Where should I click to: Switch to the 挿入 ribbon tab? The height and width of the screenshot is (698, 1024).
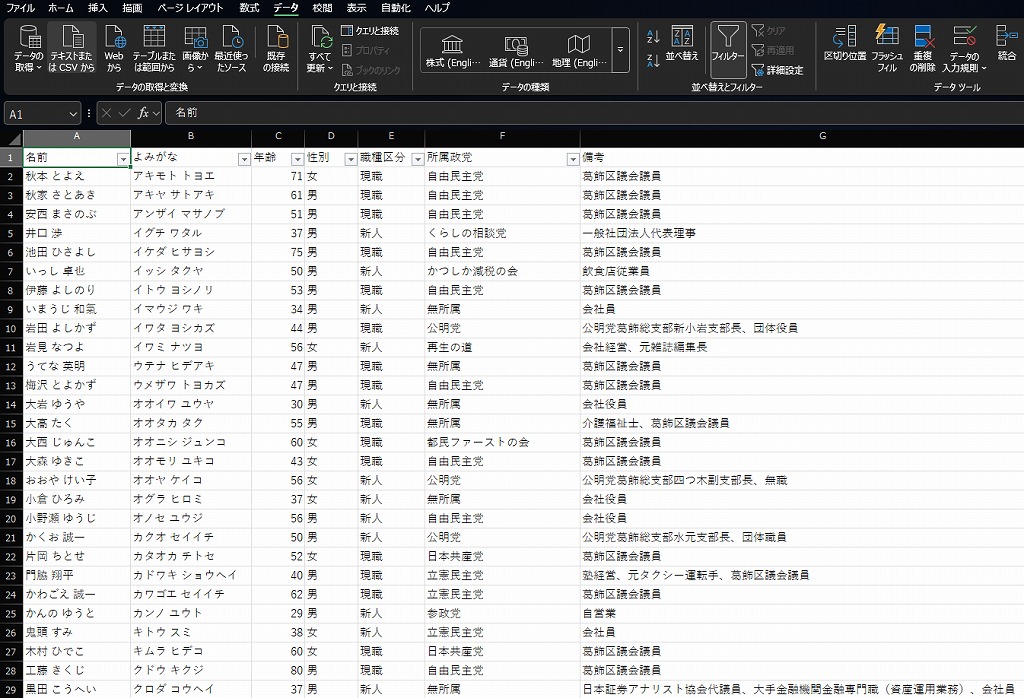(98, 8)
